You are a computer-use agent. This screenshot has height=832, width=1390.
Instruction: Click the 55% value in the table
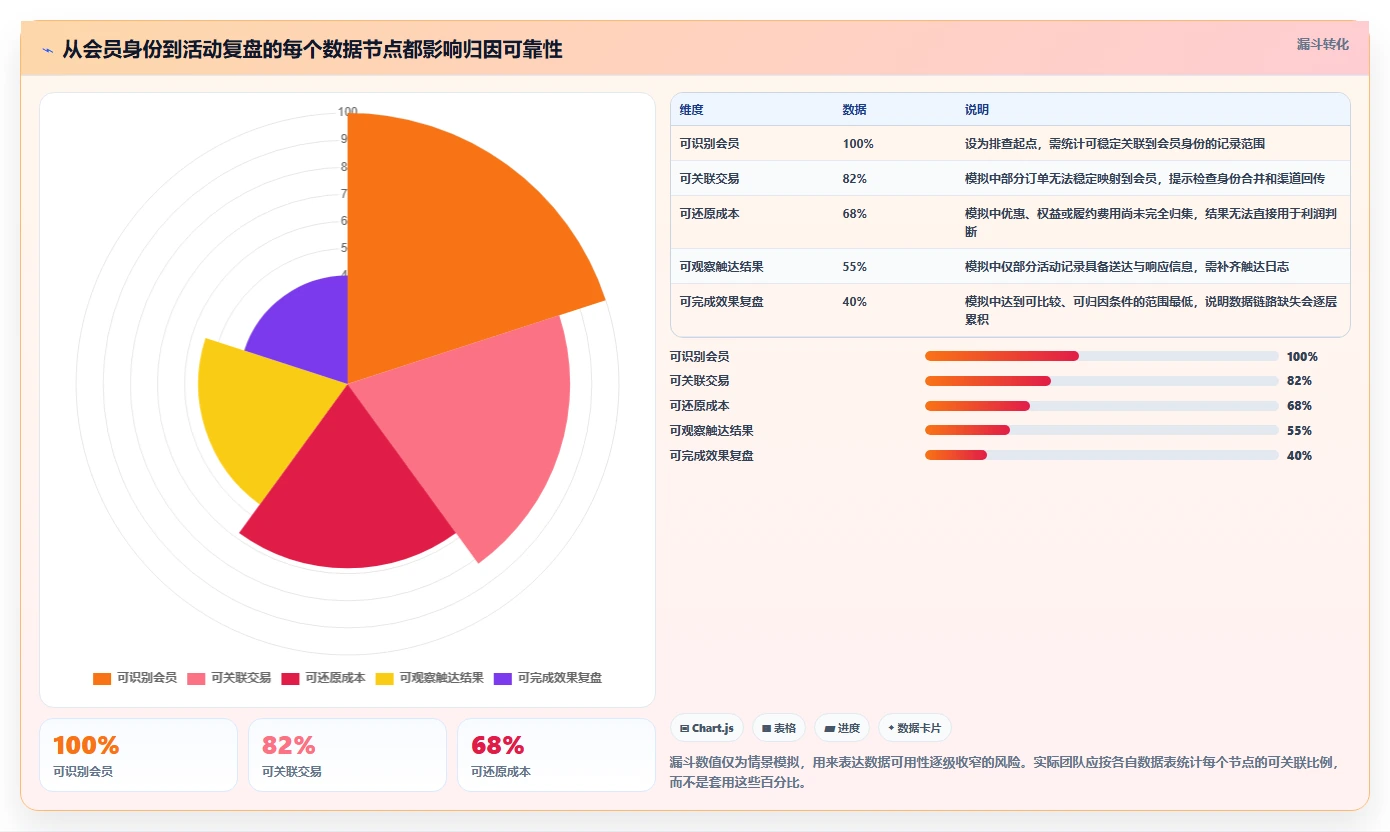855,267
